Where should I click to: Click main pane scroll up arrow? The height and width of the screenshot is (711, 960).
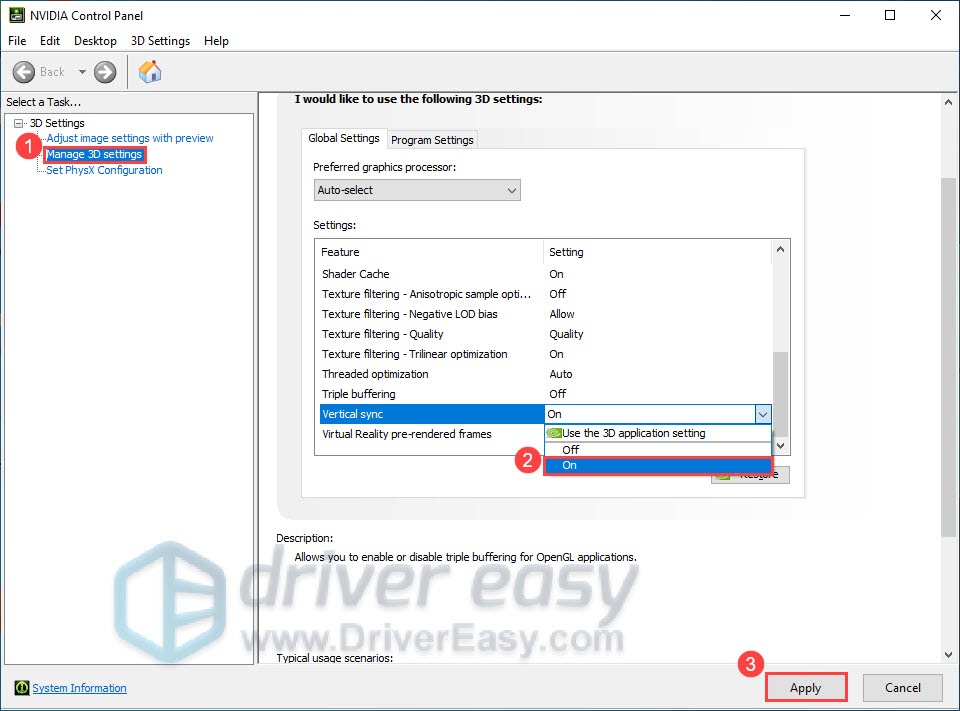click(948, 102)
